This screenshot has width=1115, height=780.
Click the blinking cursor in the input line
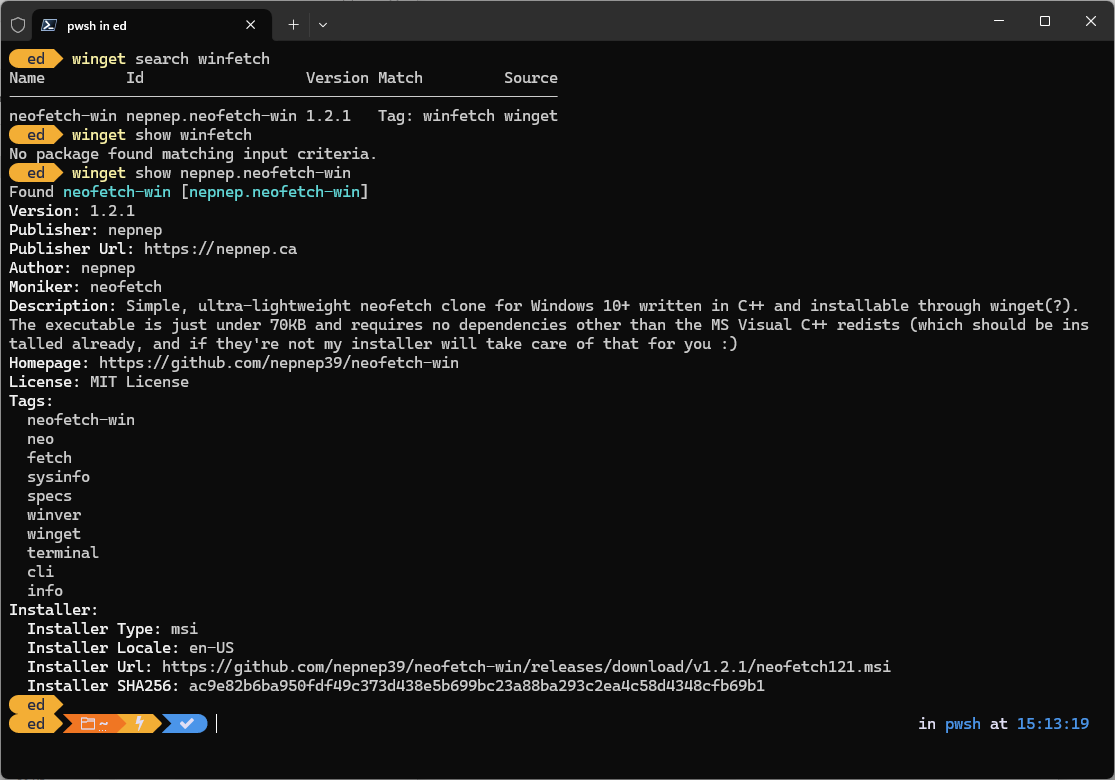216,723
